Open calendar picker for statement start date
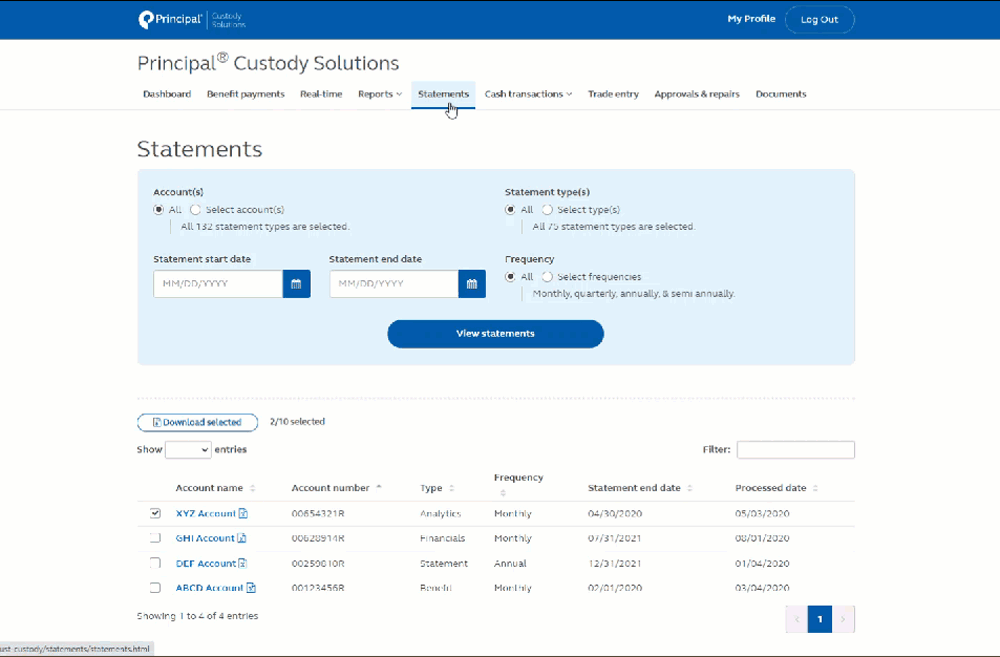This screenshot has width=1000, height=657. click(x=296, y=284)
